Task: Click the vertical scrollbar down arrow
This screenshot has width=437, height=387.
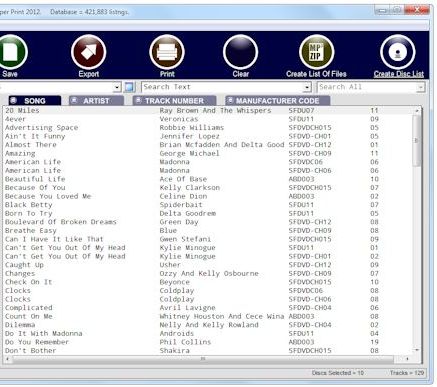Action: 417,350
